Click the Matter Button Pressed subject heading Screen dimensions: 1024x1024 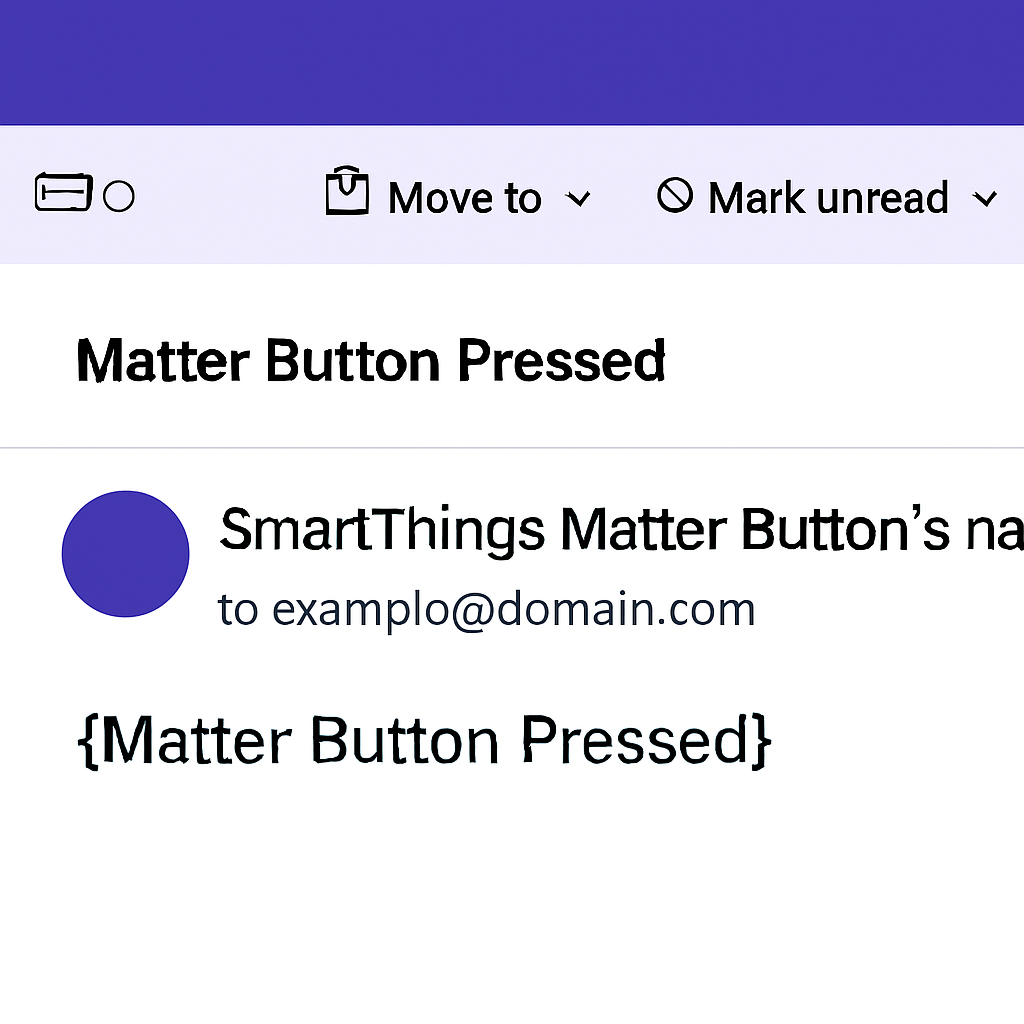click(370, 361)
